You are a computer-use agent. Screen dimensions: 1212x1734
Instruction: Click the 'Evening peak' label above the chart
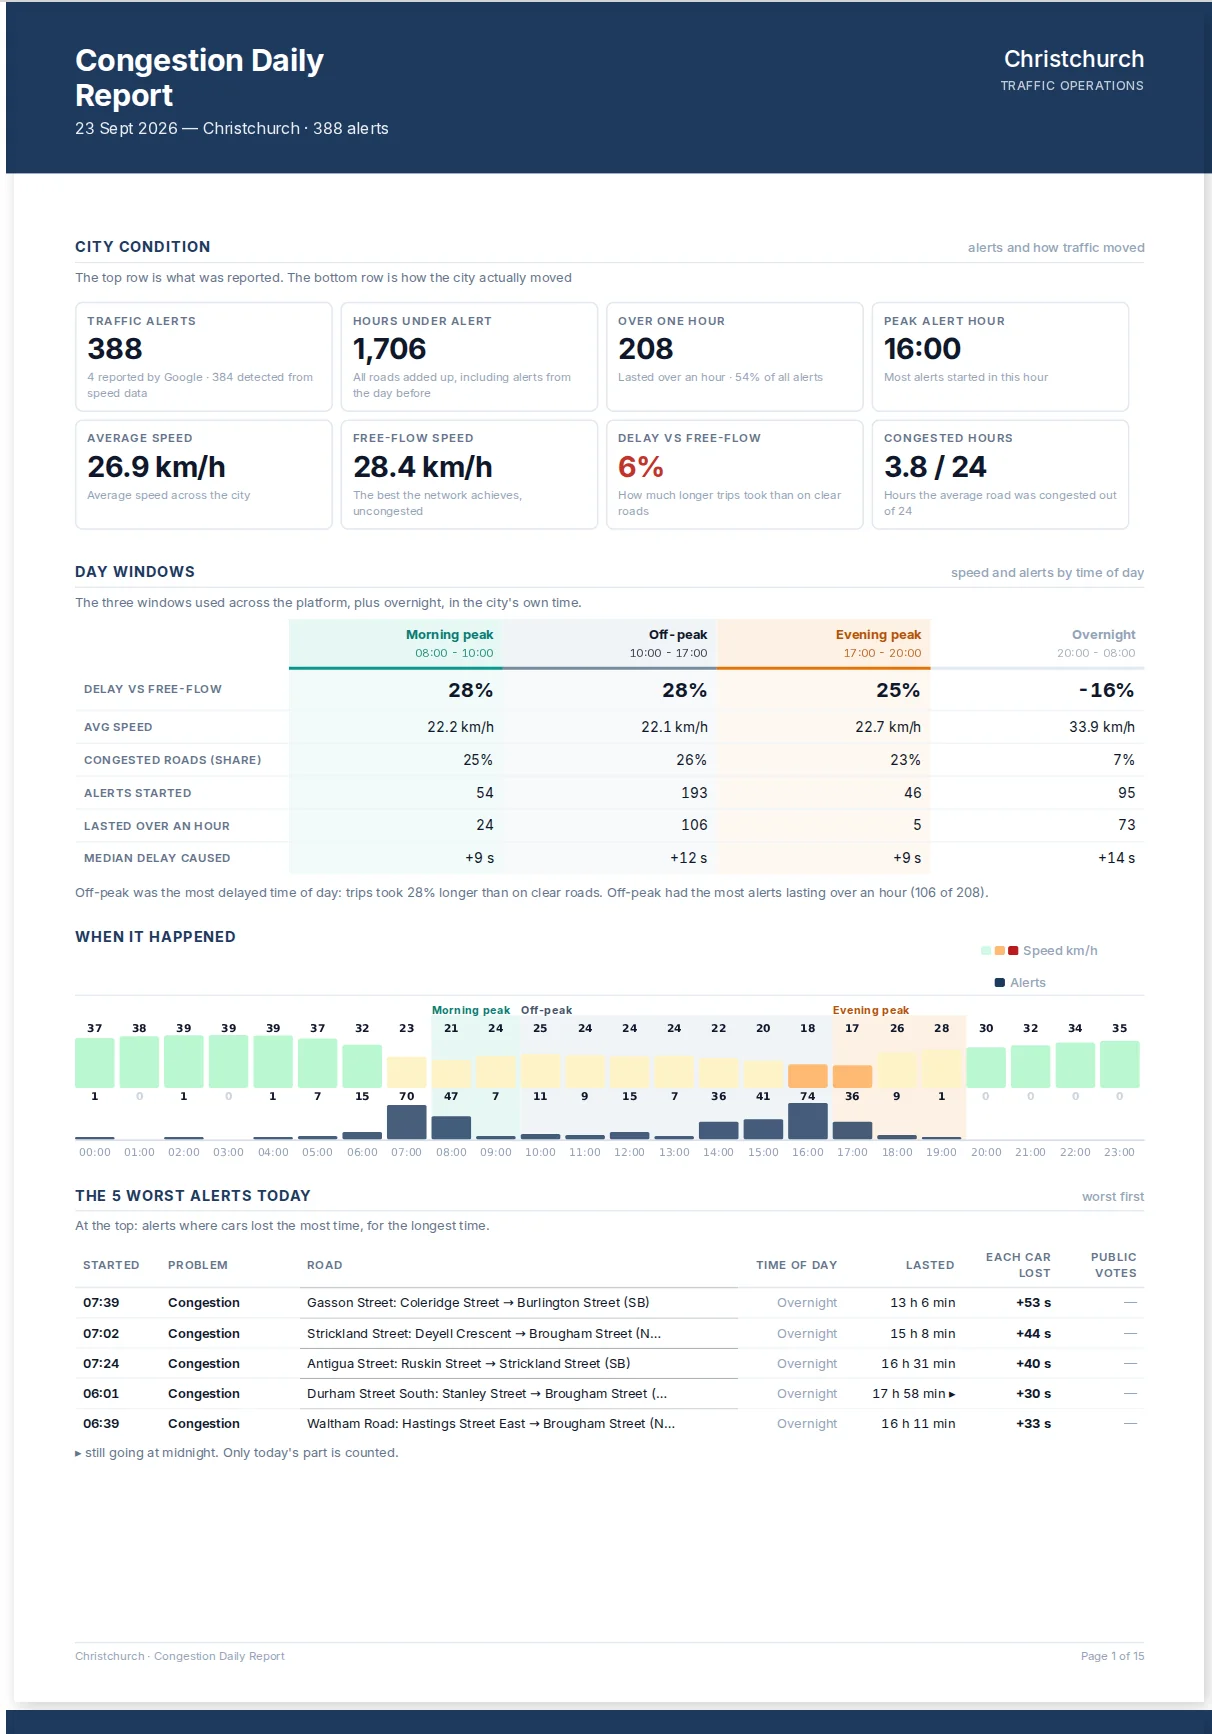click(871, 1010)
